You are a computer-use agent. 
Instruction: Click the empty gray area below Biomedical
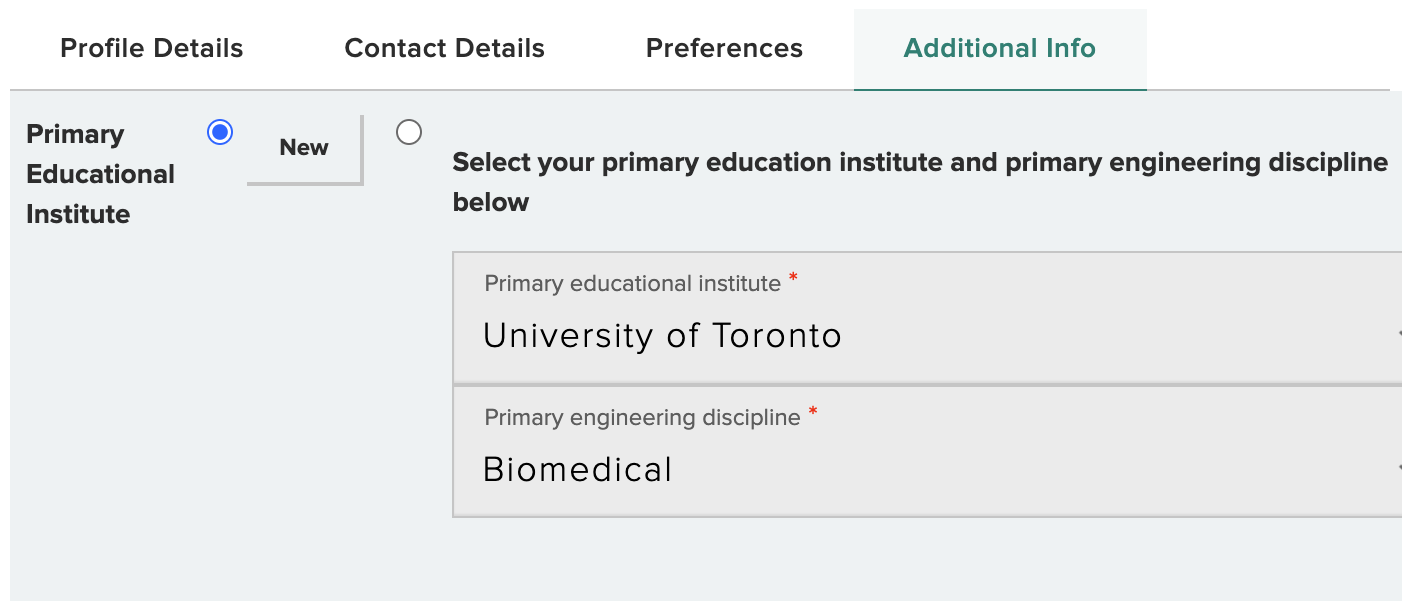927,560
